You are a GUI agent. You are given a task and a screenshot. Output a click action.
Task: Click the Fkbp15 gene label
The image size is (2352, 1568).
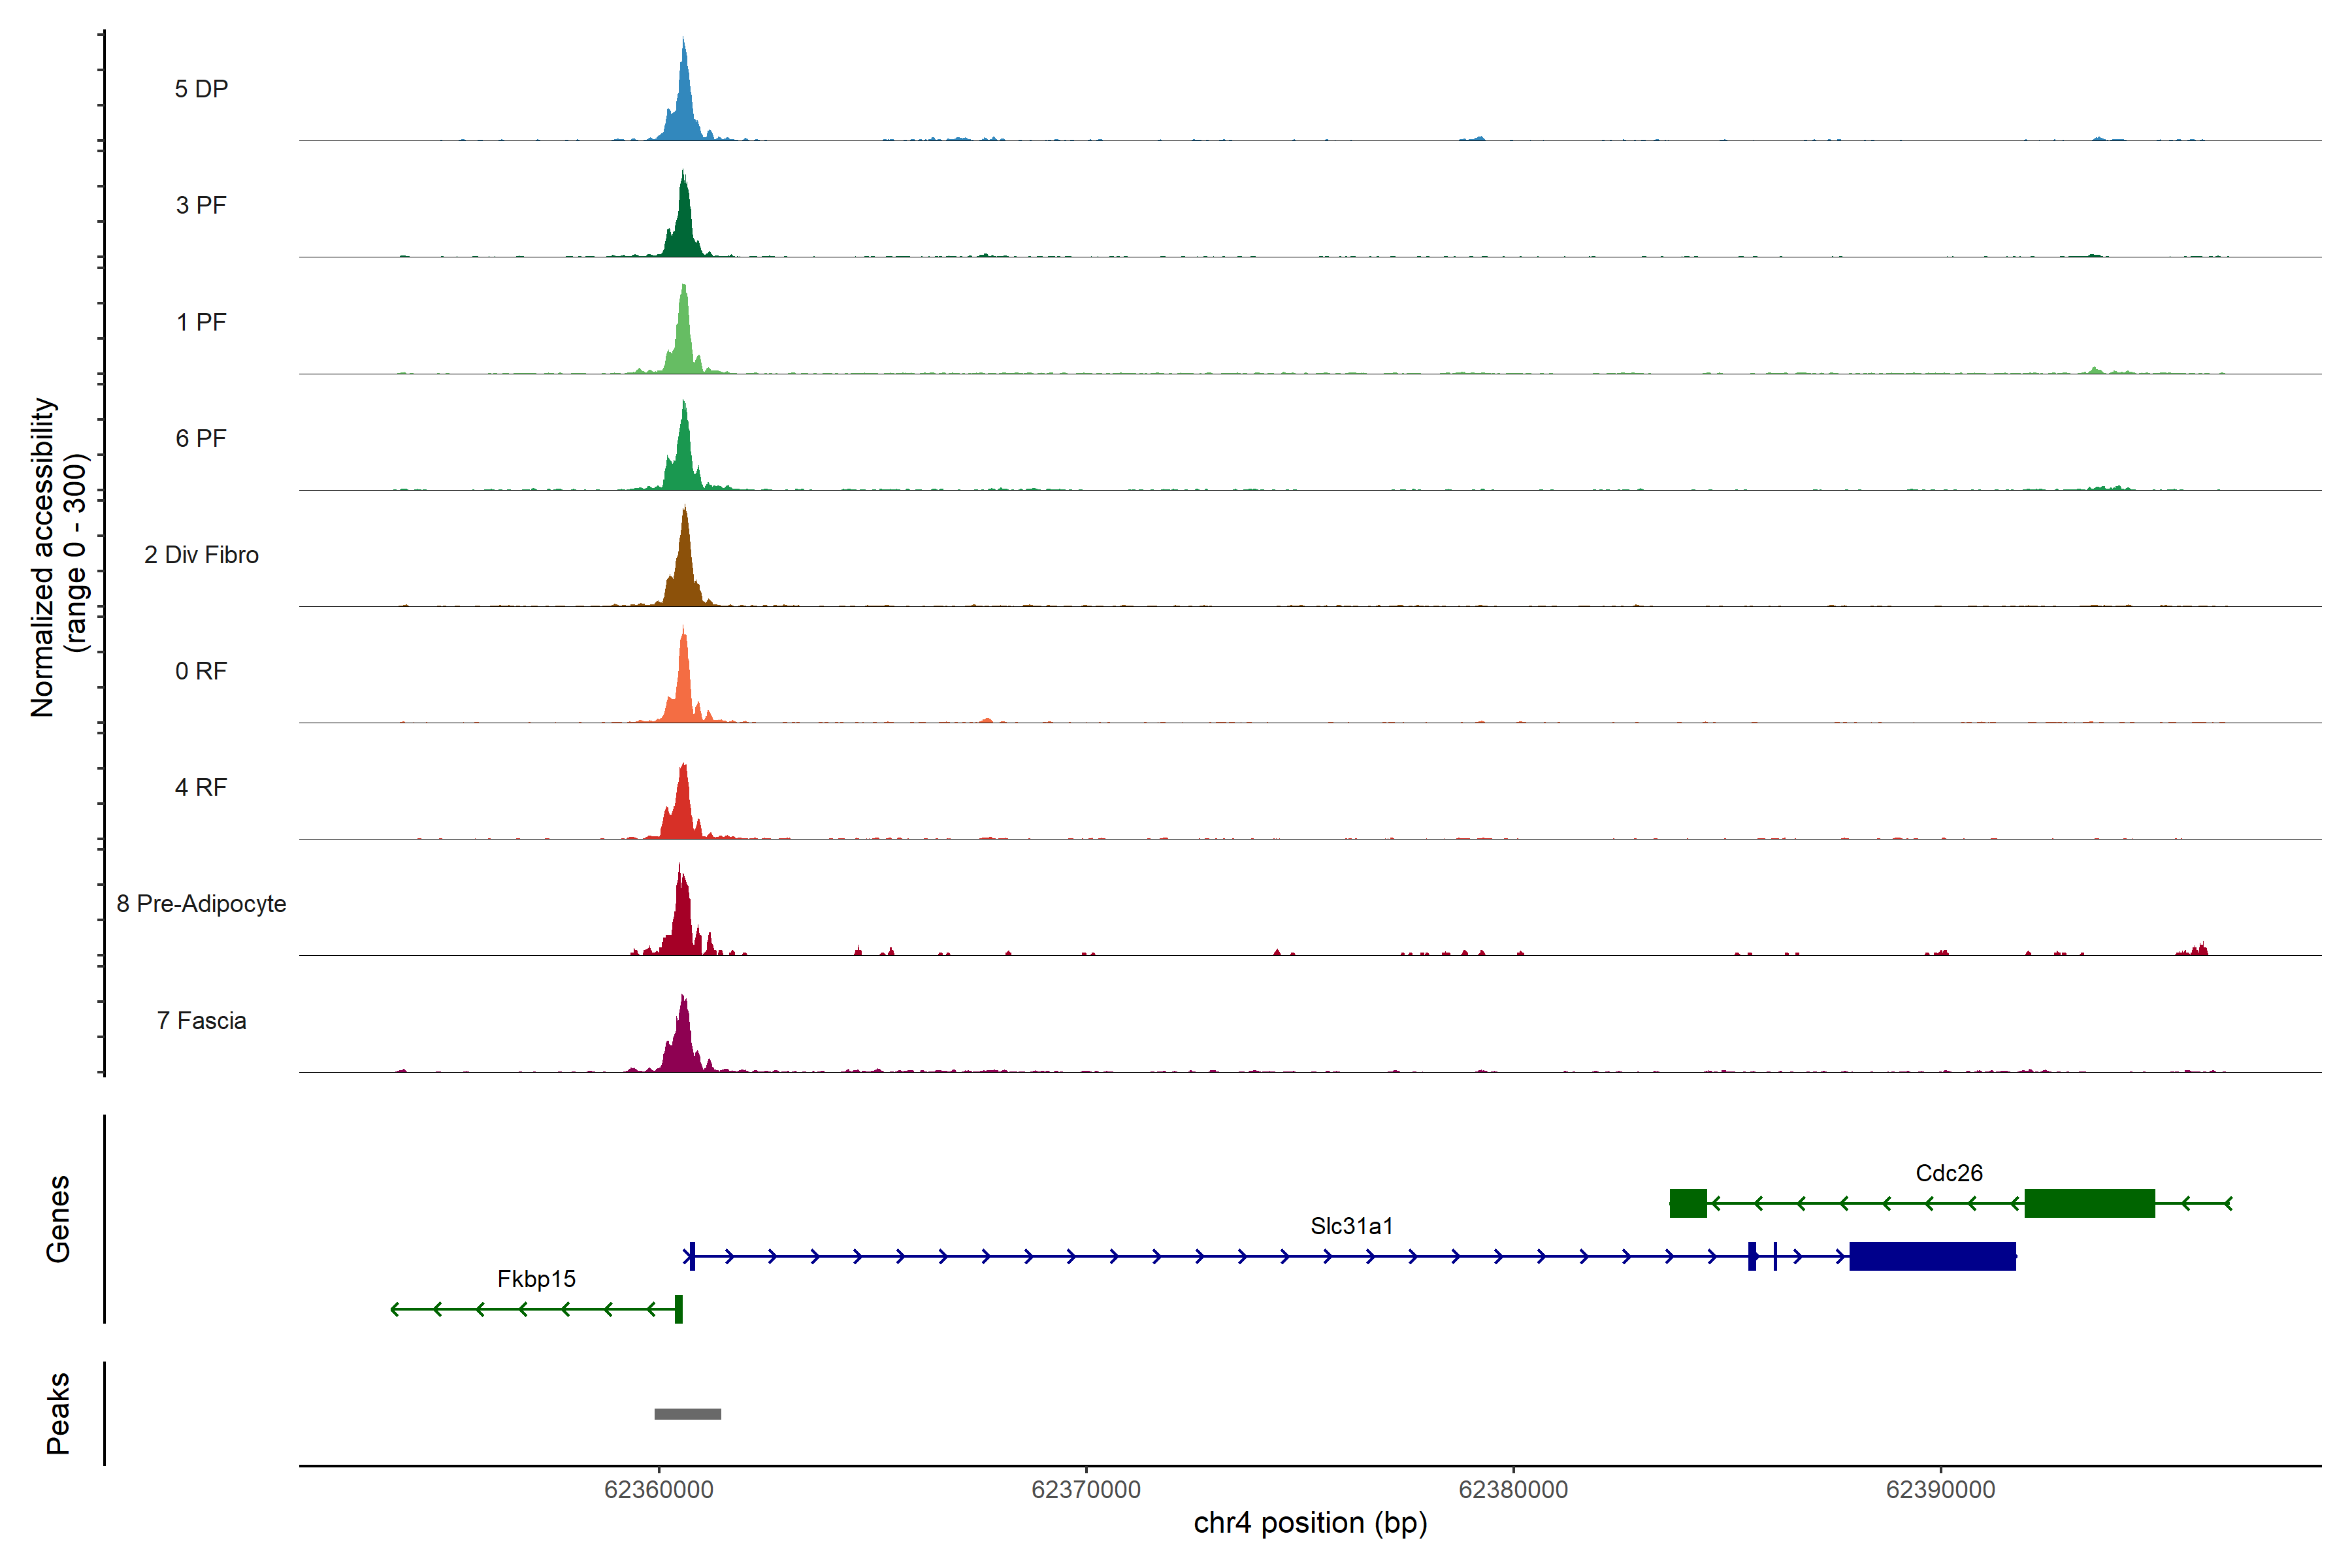[536, 1279]
